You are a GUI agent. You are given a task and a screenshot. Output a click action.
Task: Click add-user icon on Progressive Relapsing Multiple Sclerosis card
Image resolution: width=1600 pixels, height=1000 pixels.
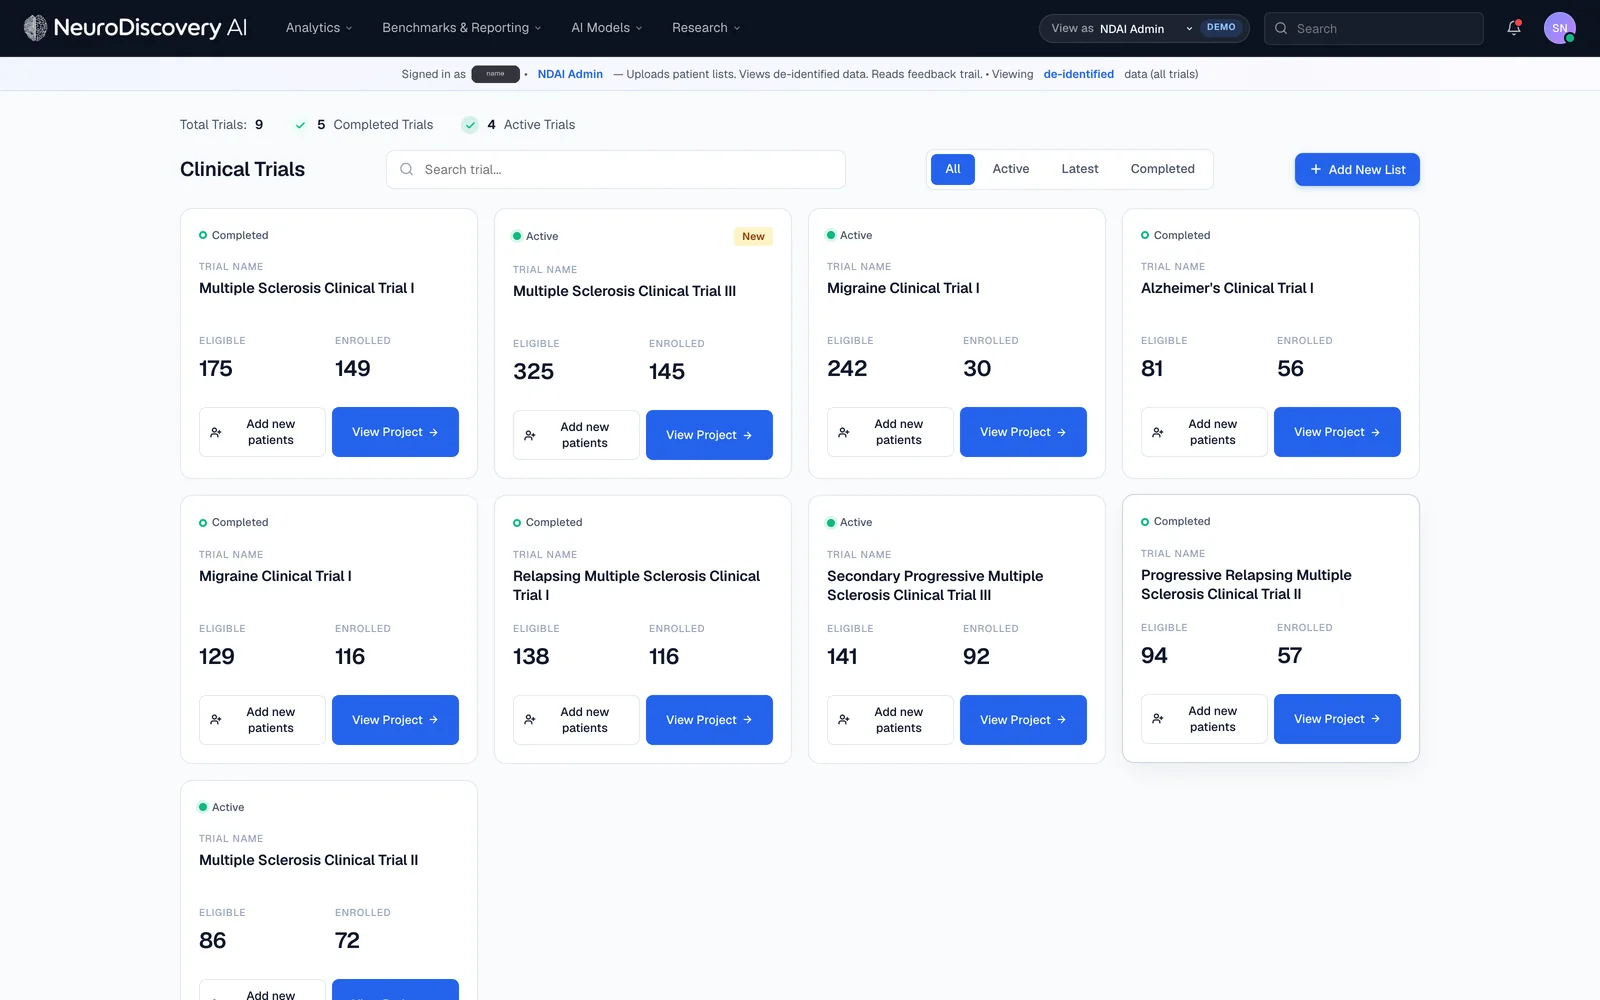[1158, 719]
